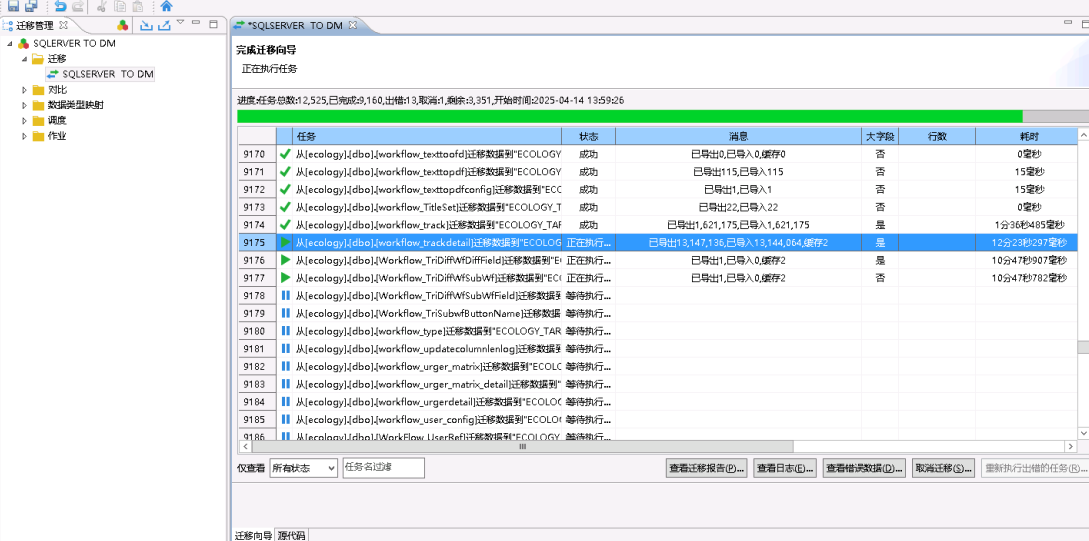The height and width of the screenshot is (541, 1089).
Task: Click the green checkmark on row 9170
Action: [285, 153]
